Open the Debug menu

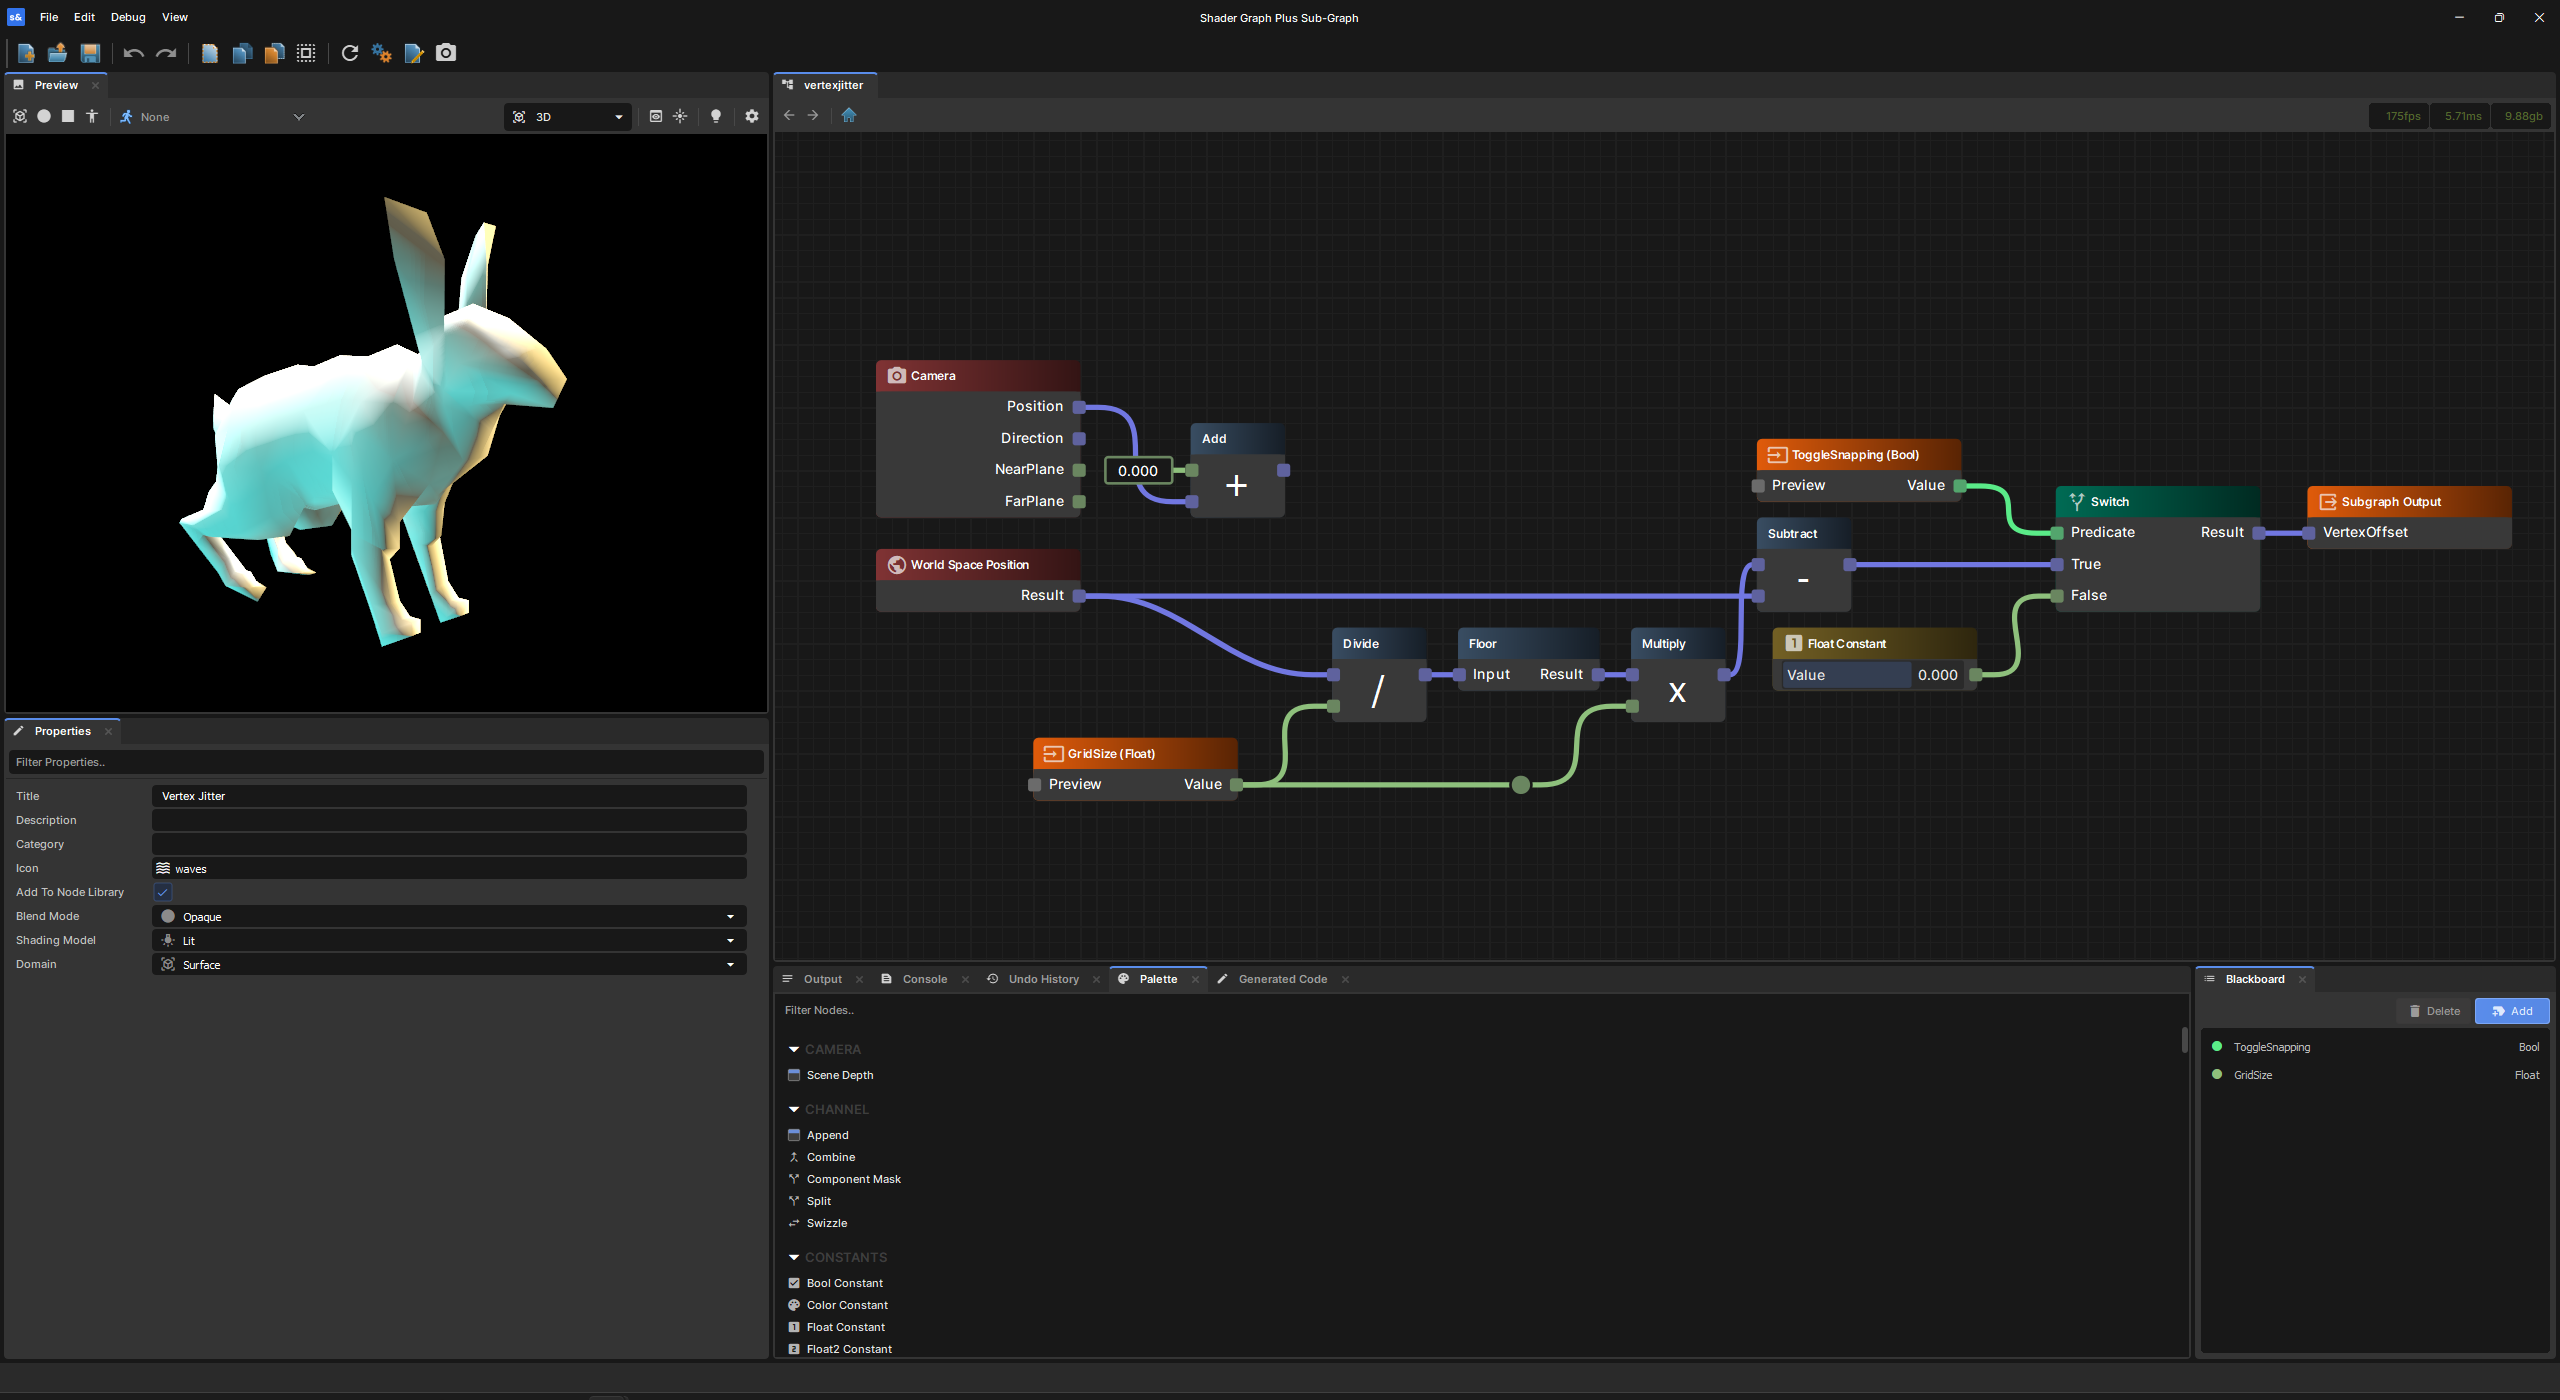coord(127,17)
